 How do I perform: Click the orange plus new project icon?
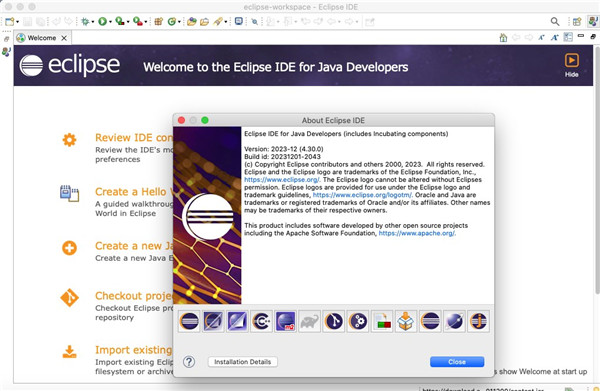[69, 248]
